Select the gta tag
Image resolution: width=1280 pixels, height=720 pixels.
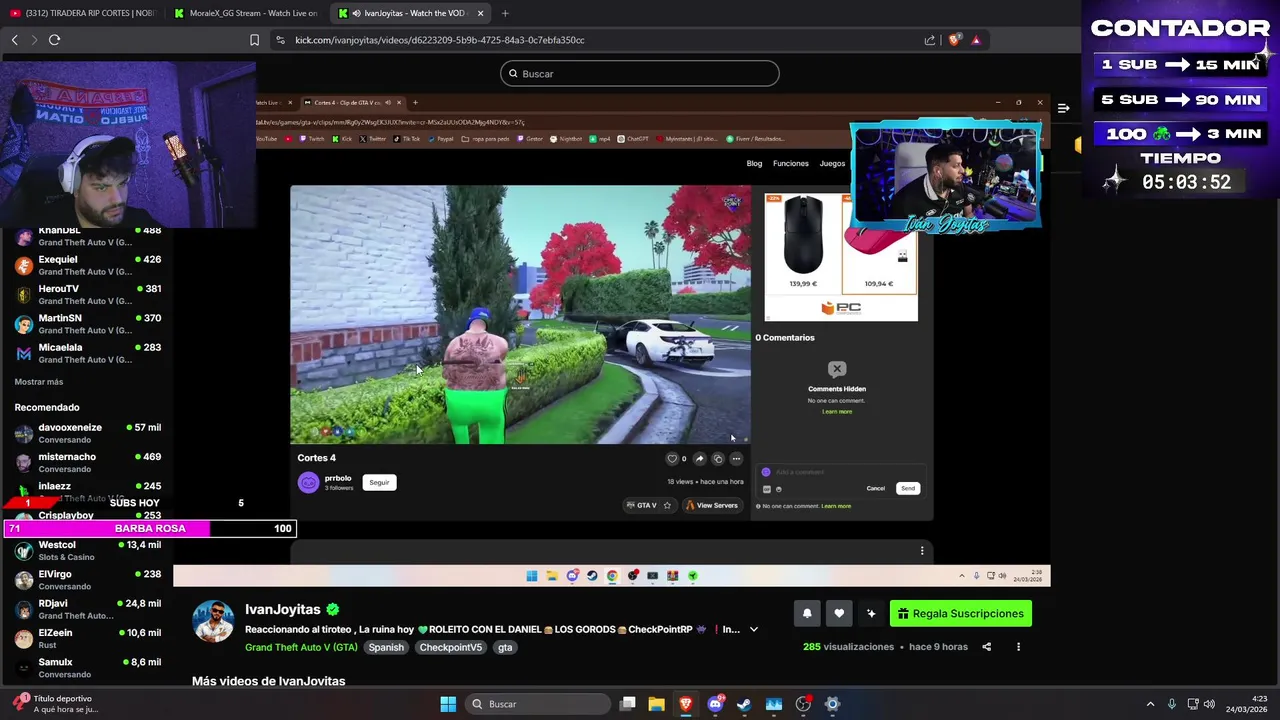pos(505,647)
